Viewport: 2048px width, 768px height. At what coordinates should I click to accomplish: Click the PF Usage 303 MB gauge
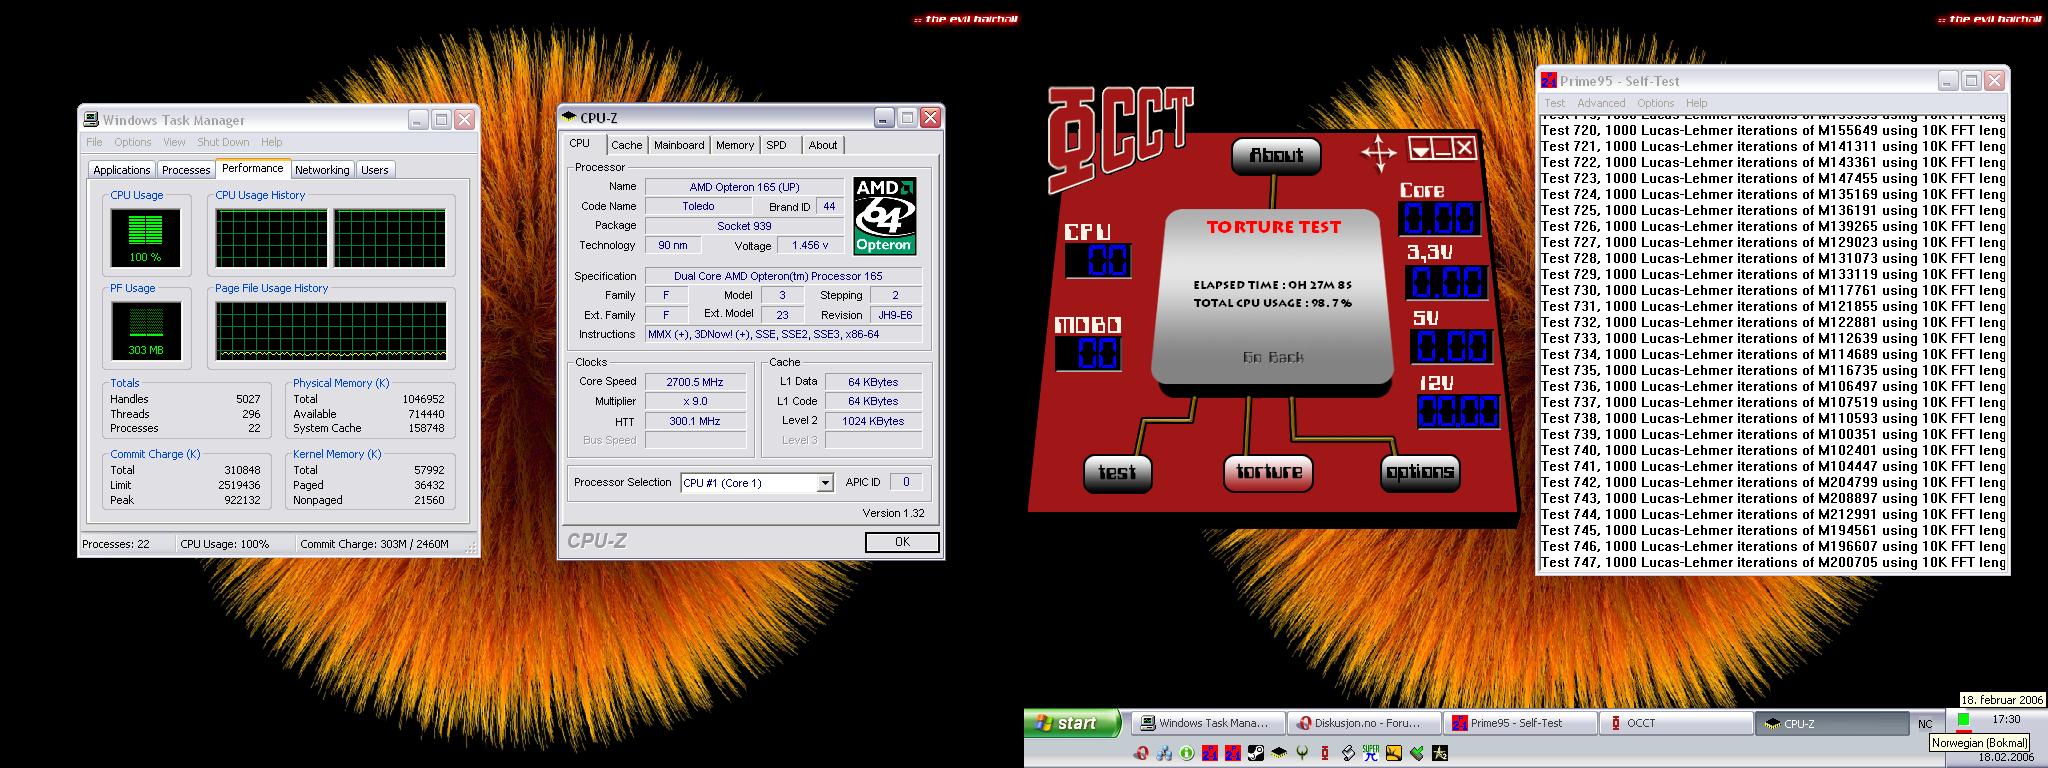coord(145,331)
